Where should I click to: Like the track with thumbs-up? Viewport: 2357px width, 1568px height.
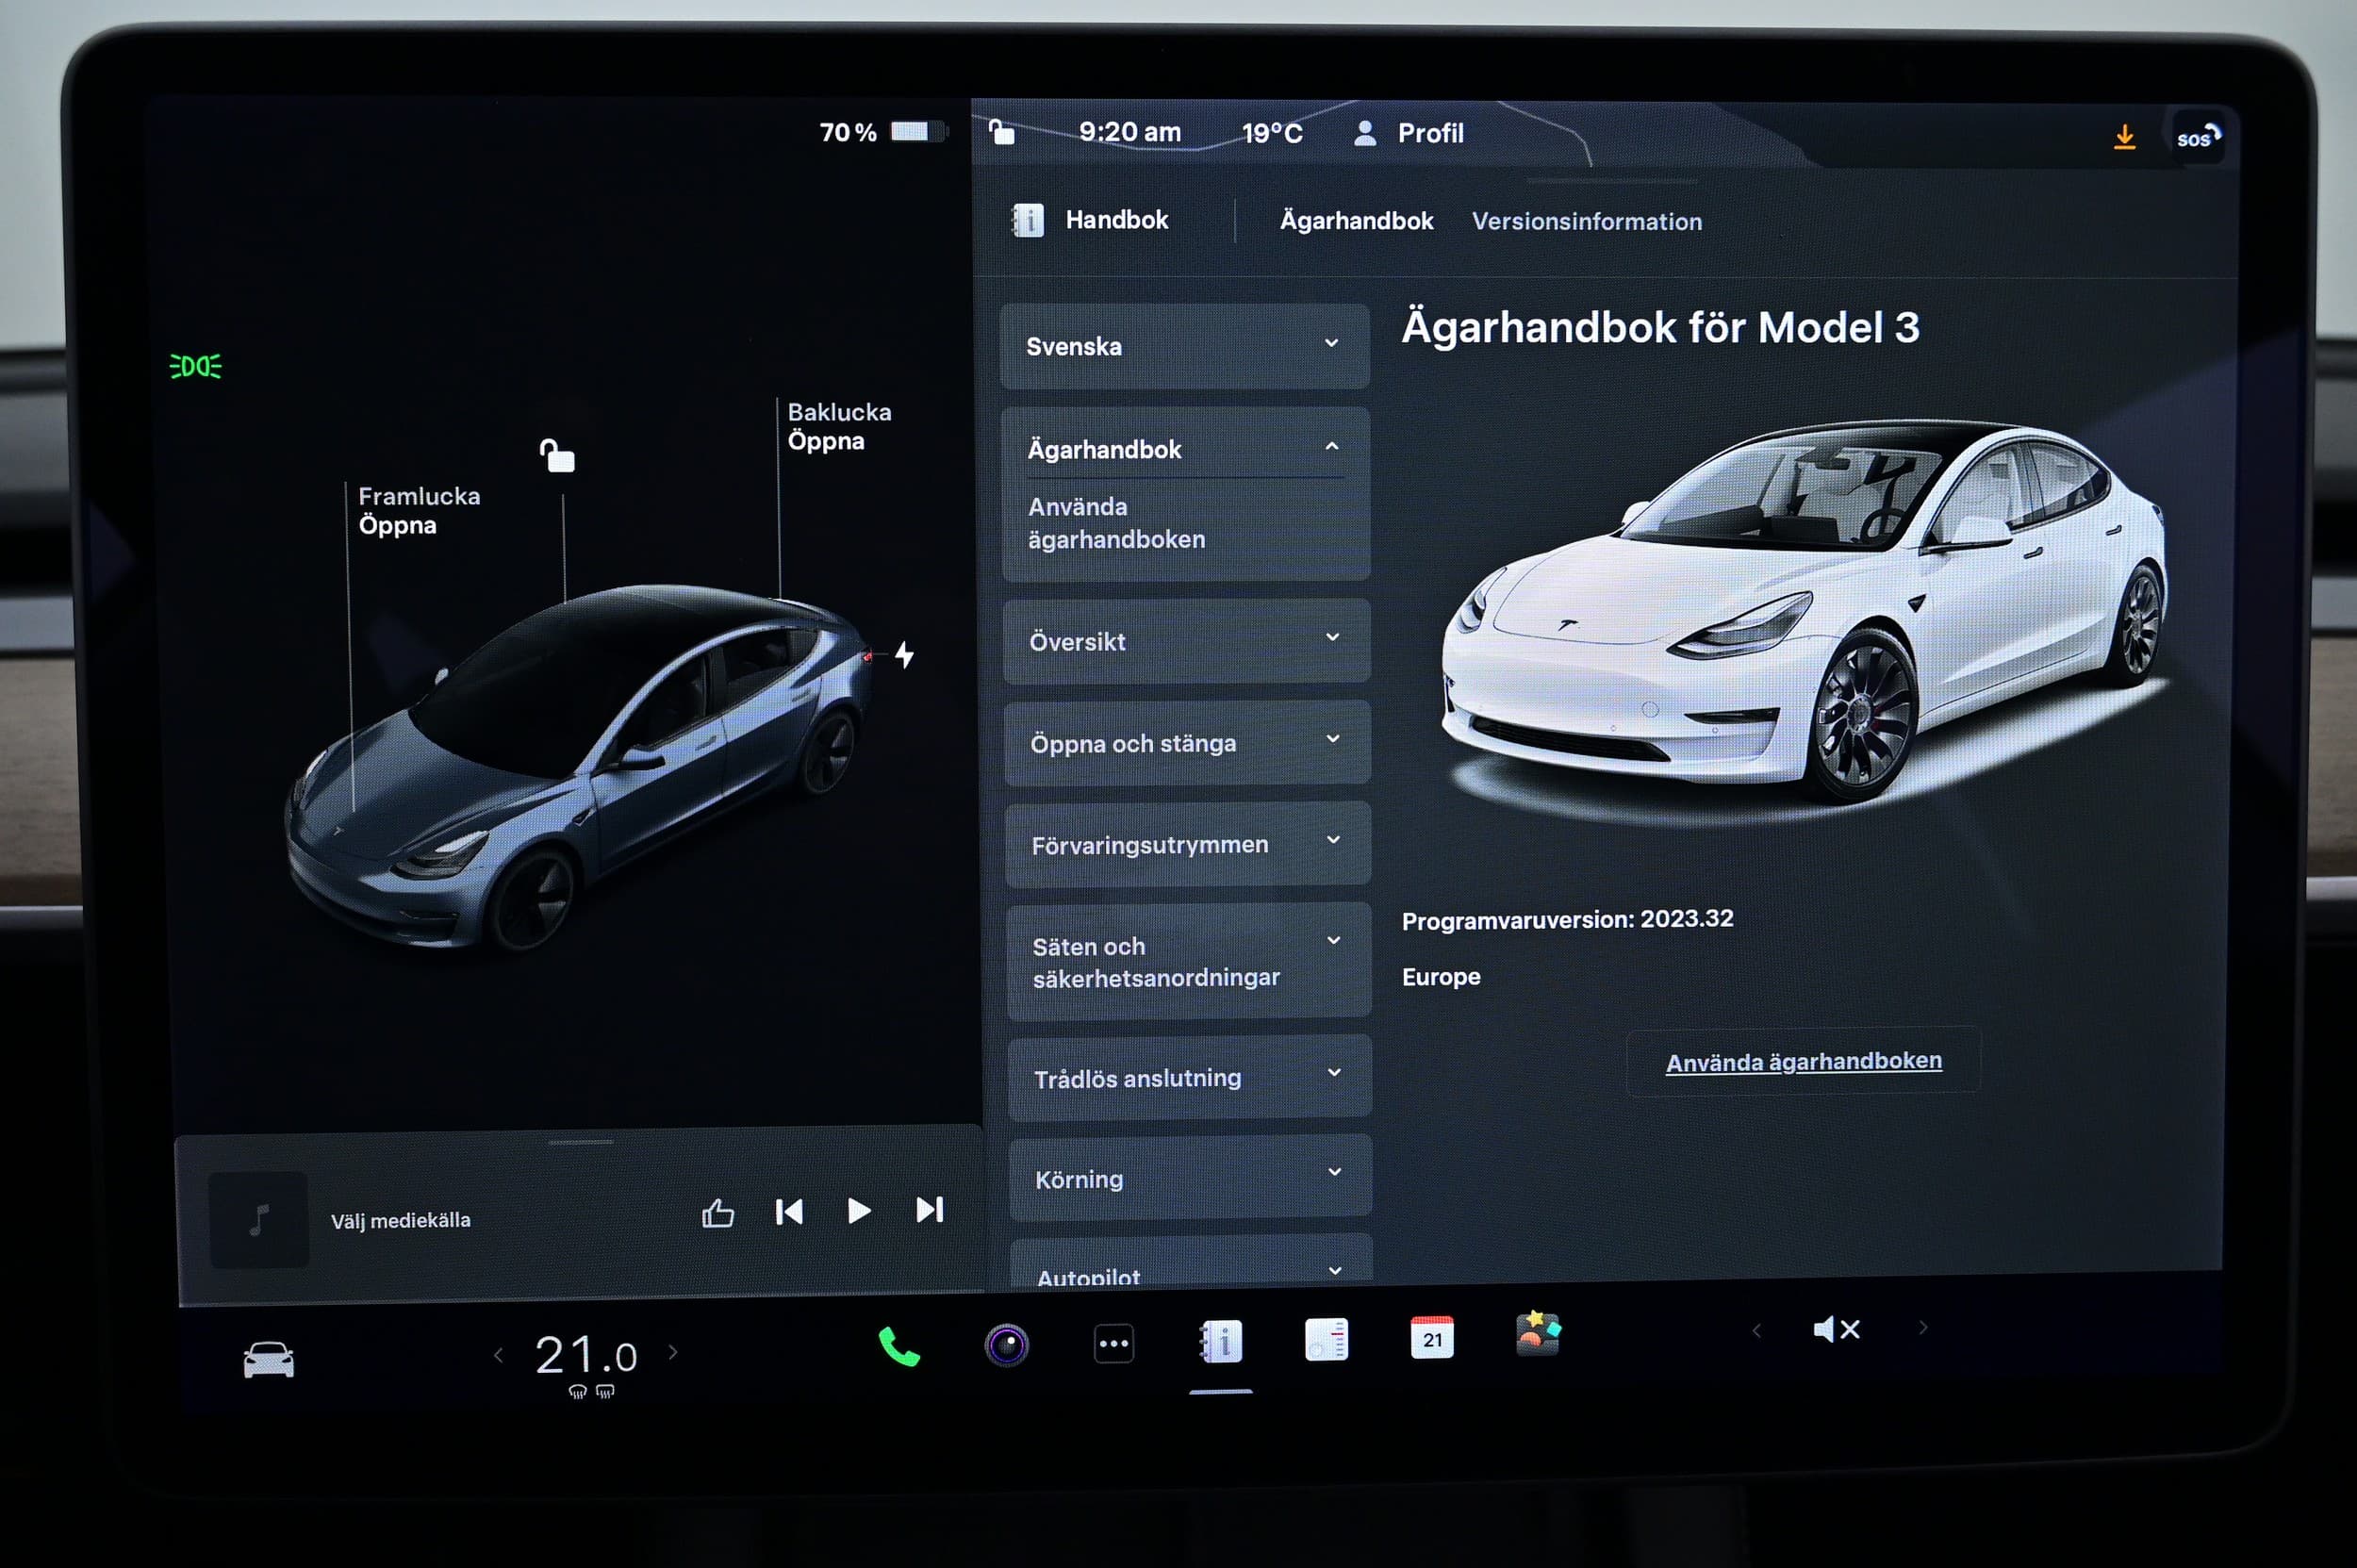[717, 1213]
